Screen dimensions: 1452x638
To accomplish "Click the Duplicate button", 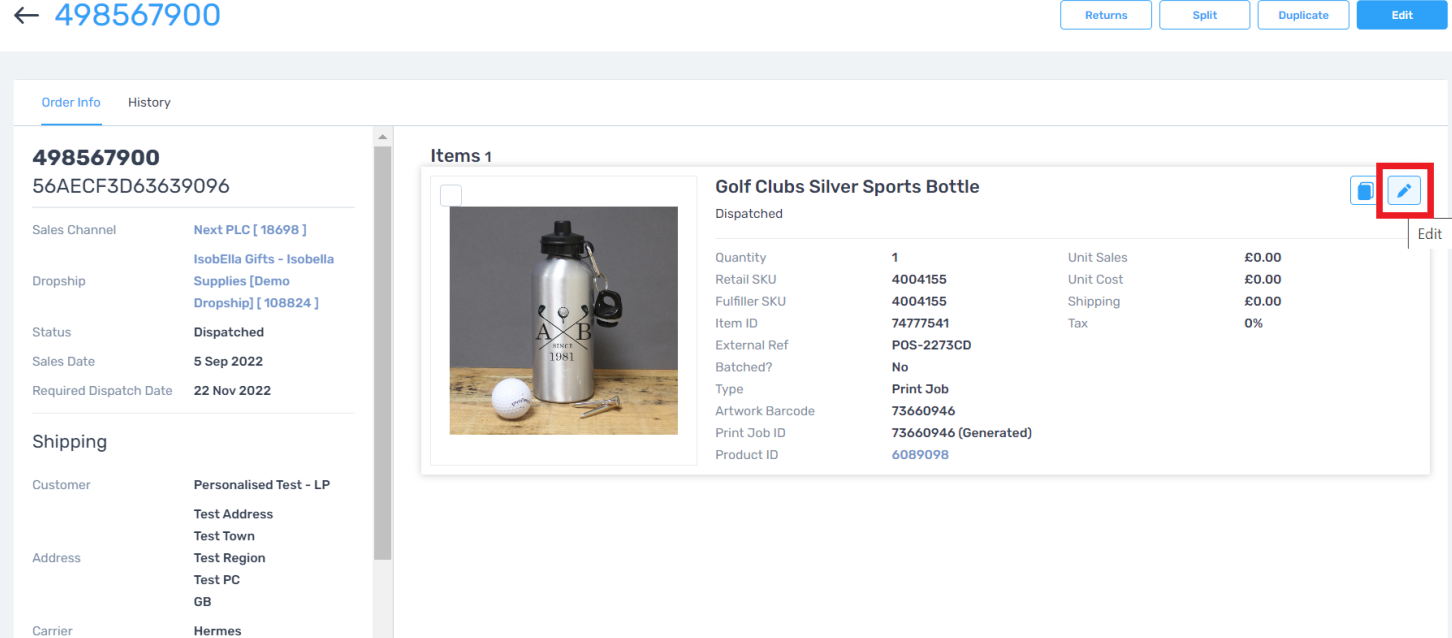I will click(1303, 15).
